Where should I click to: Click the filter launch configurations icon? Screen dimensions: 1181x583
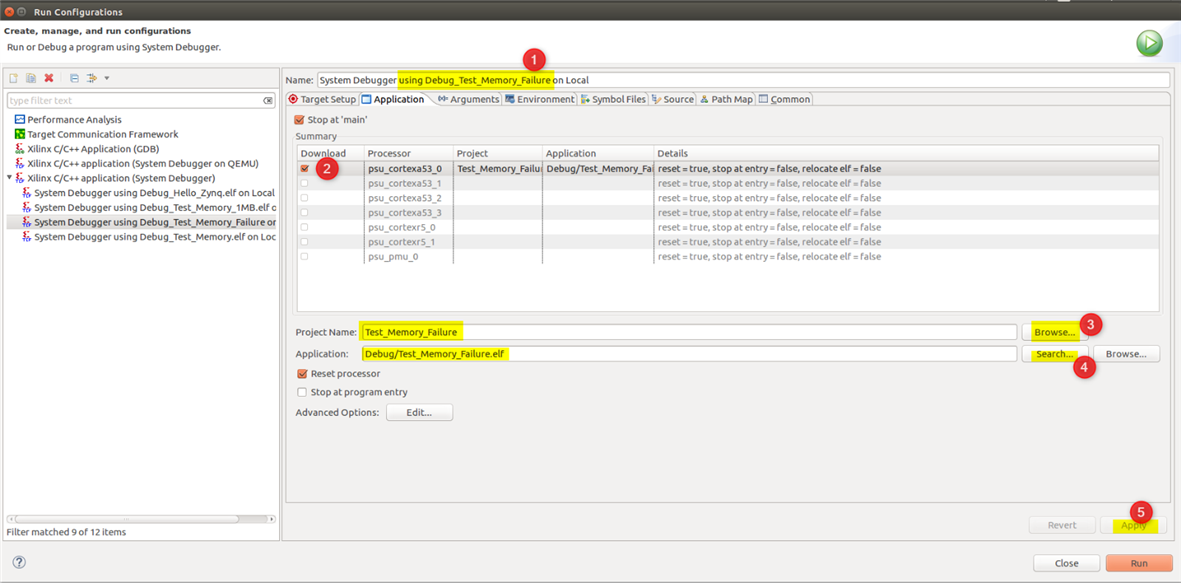[x=92, y=78]
